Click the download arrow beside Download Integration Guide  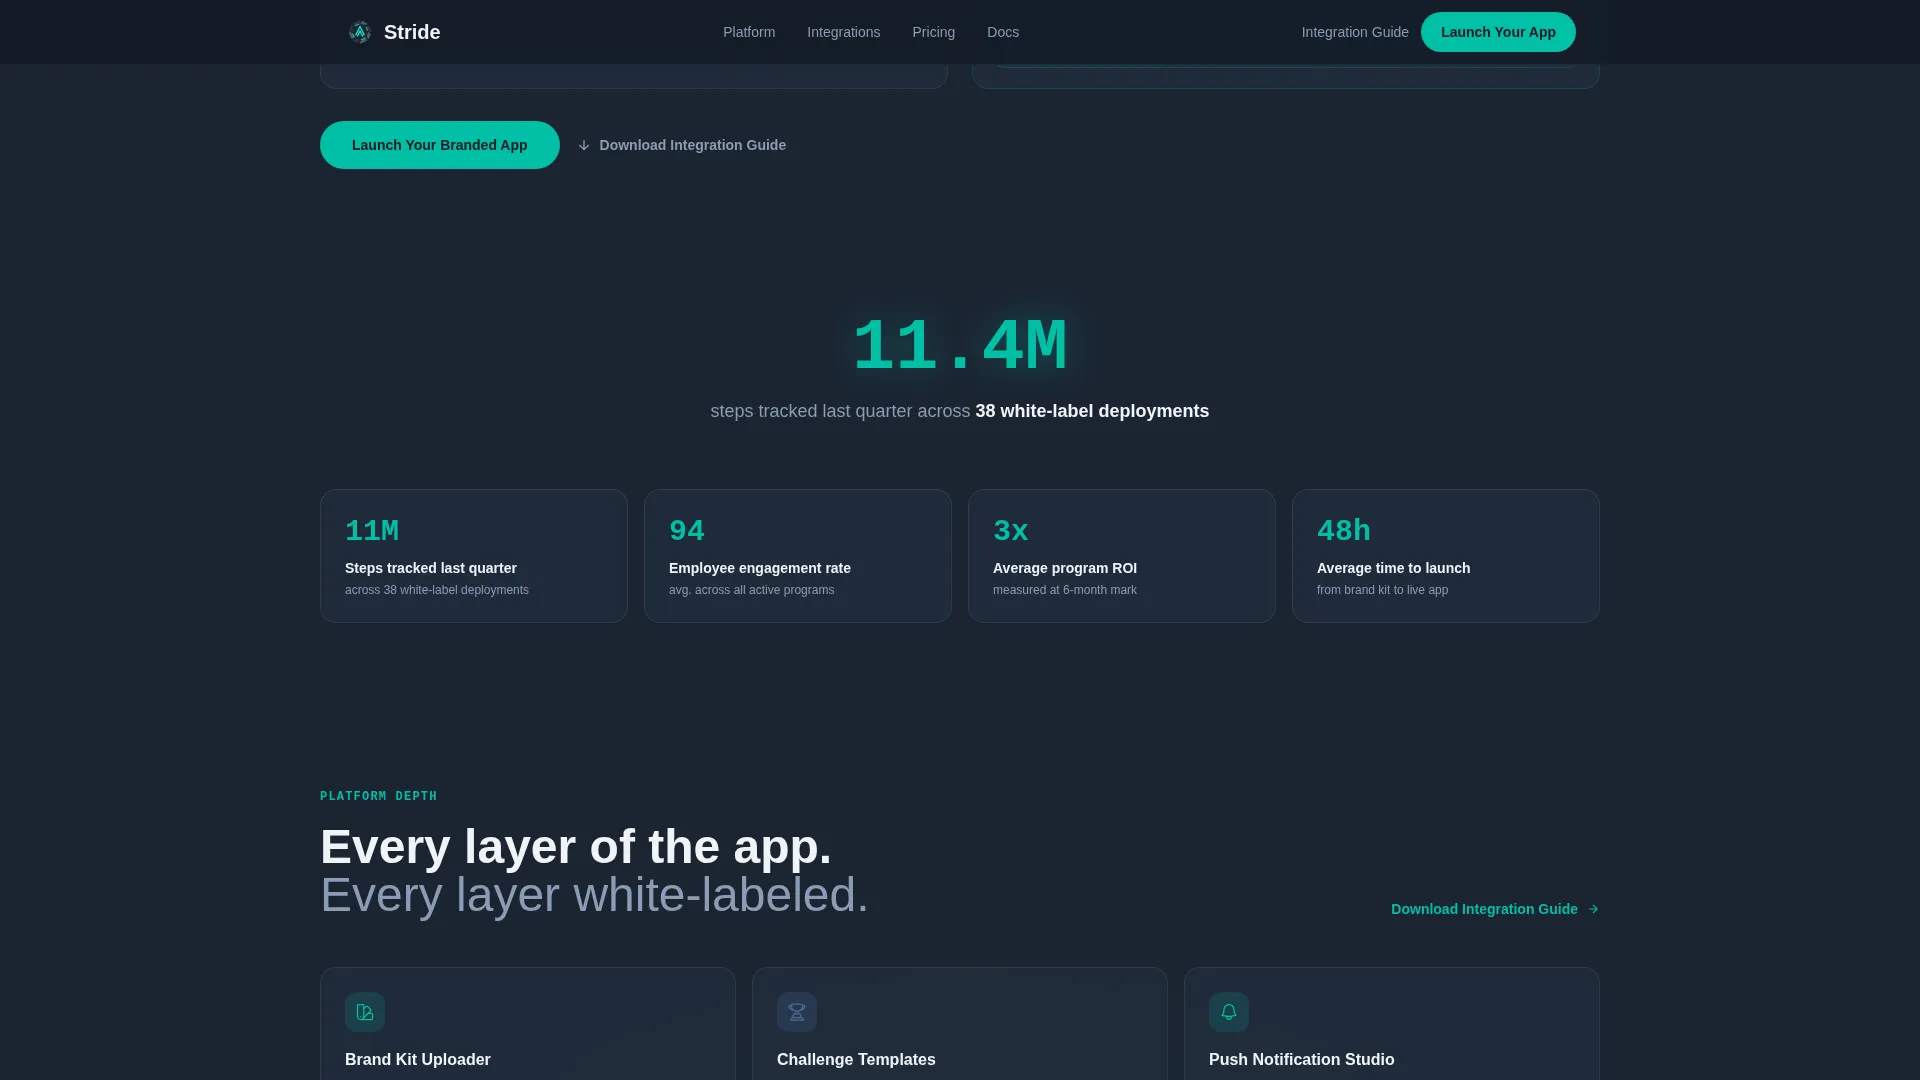584,145
